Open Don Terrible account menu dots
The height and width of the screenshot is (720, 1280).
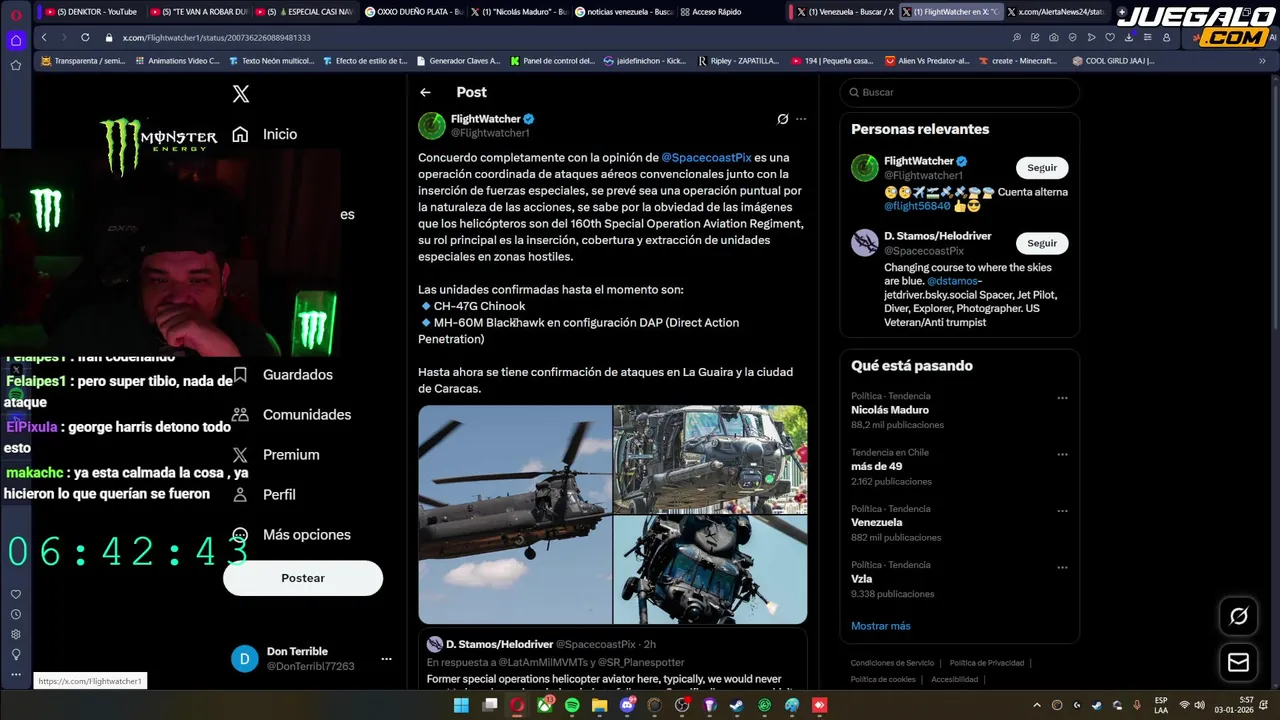pyautogui.click(x=386, y=659)
